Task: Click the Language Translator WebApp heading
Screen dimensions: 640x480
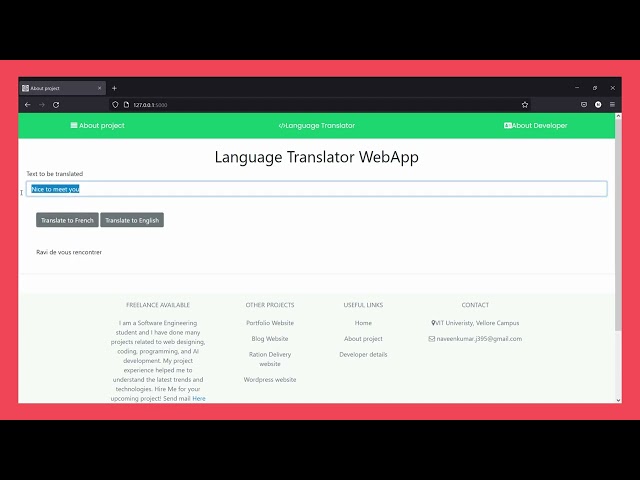Action: [x=317, y=157]
